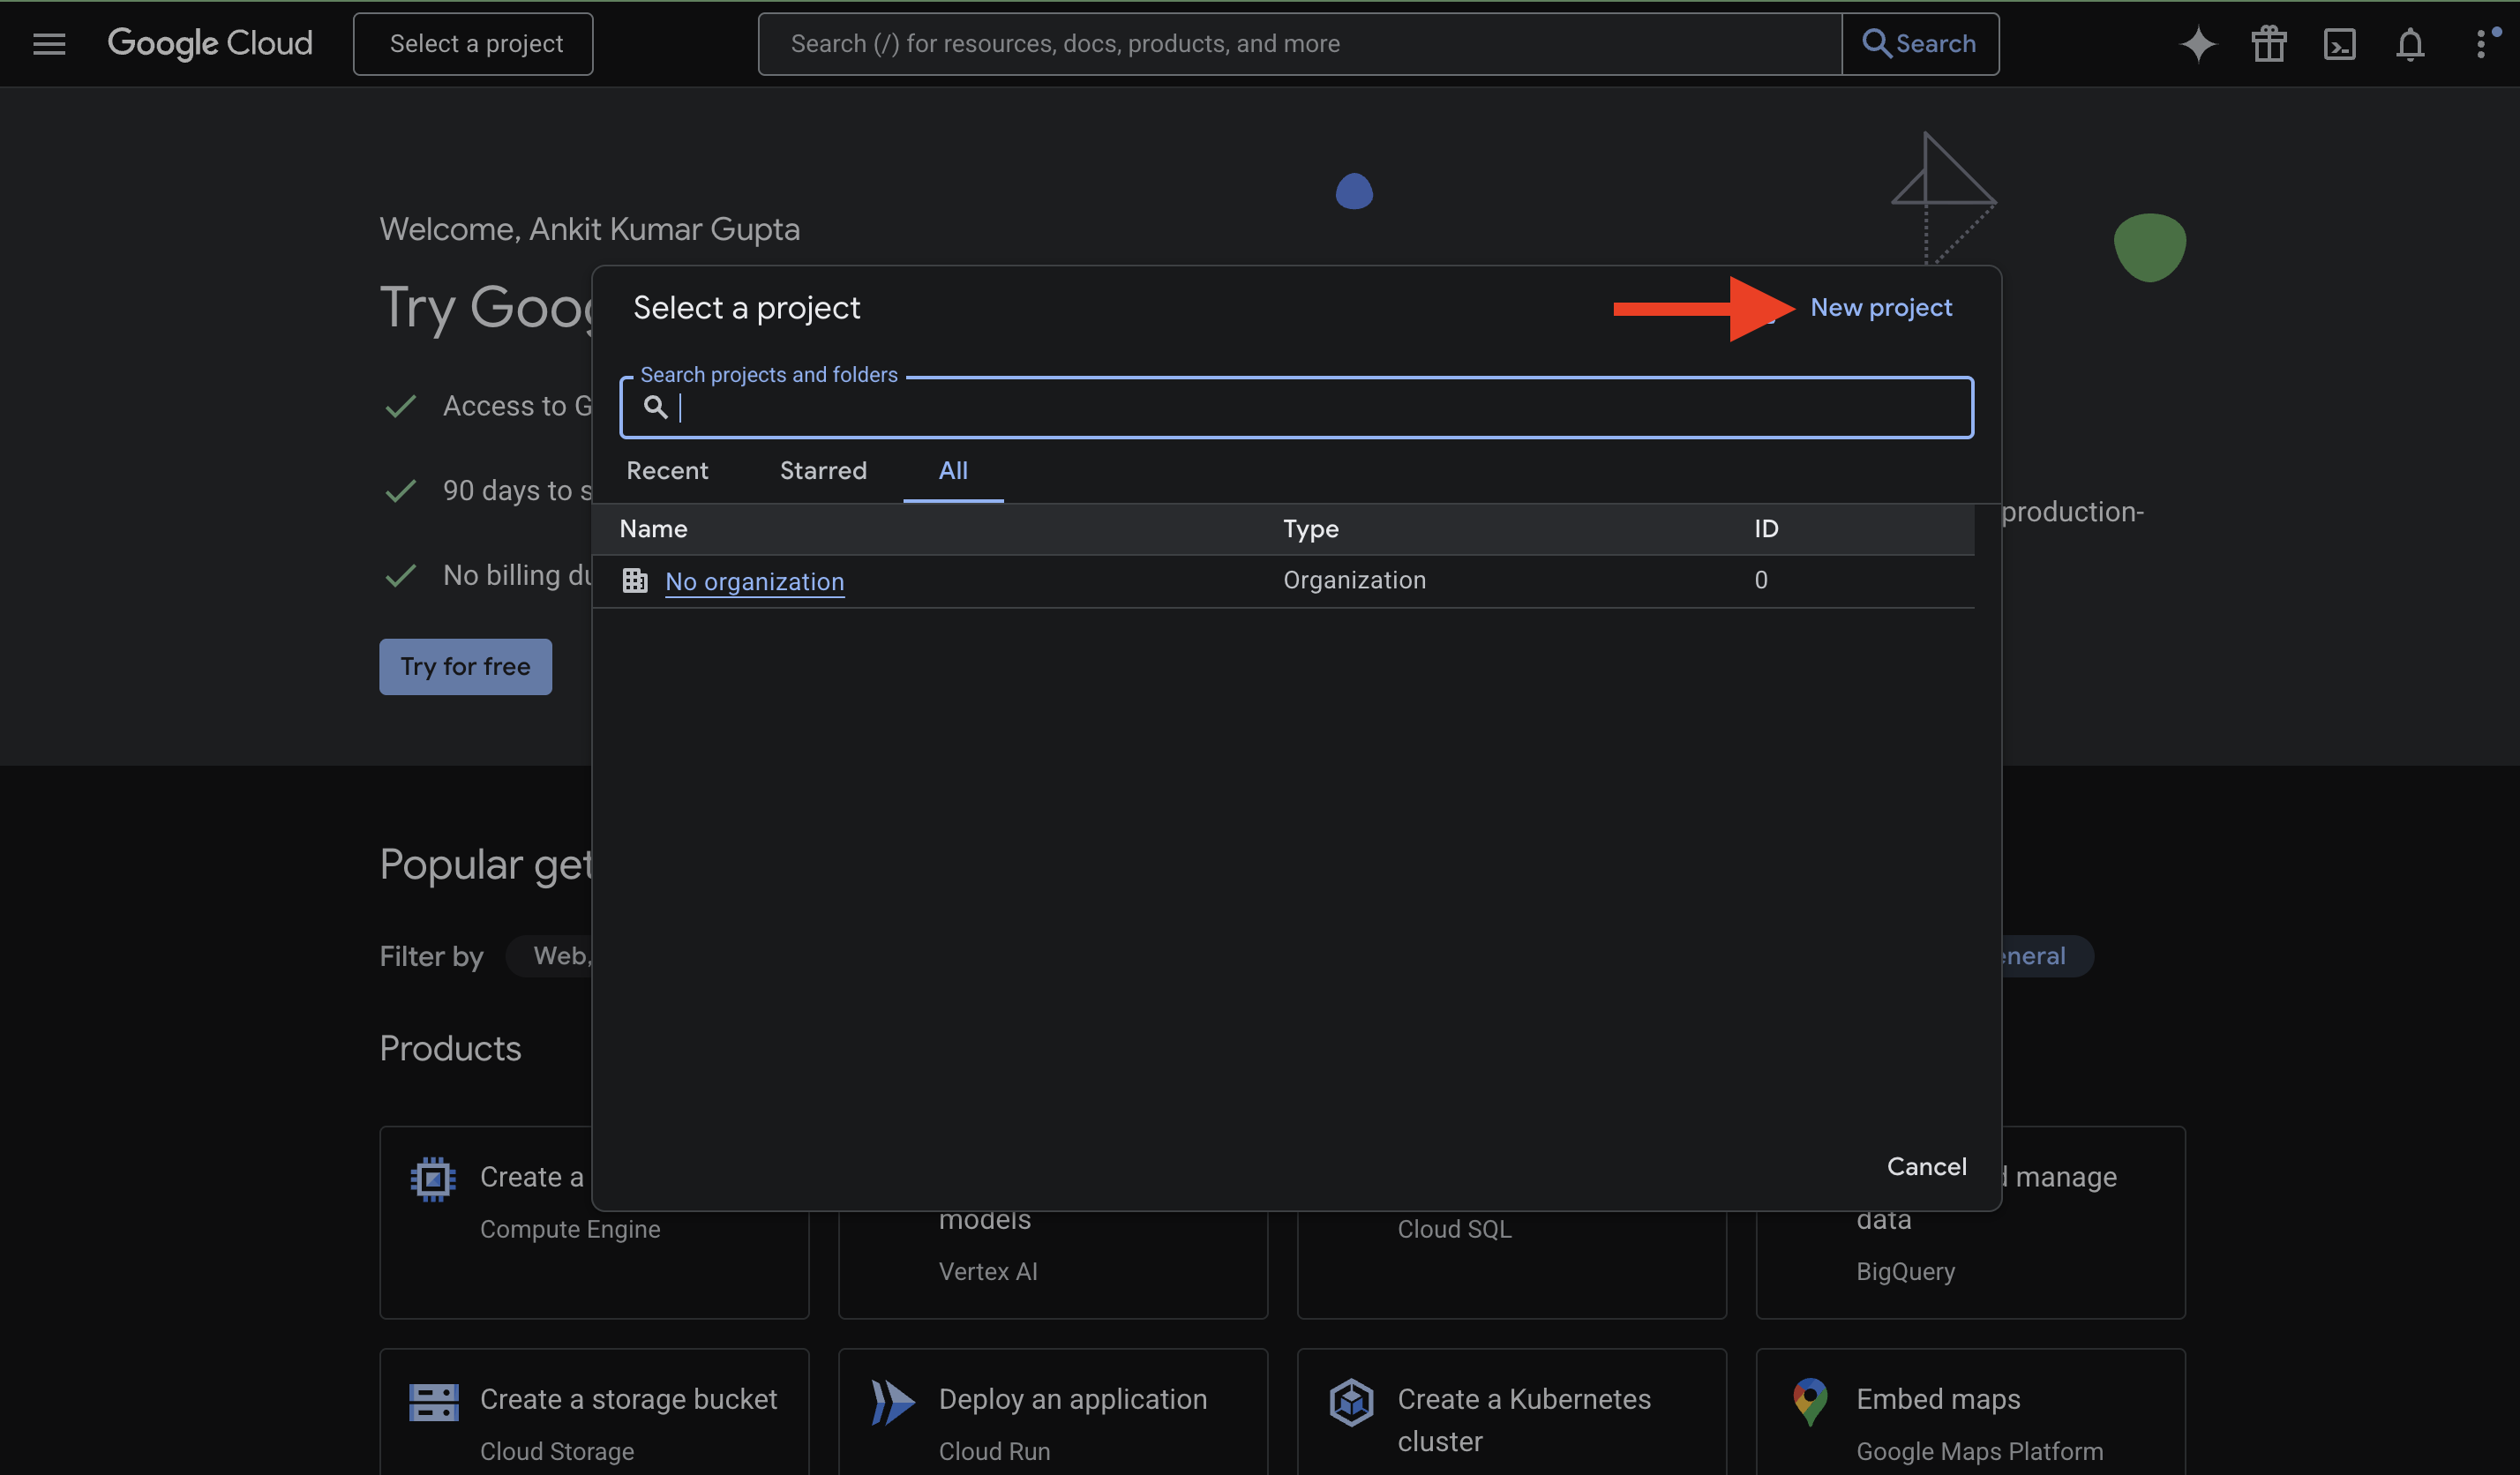Screen dimensions: 2520x1475
Task: Open the three-dot settings menu
Action: coord(2482,44)
